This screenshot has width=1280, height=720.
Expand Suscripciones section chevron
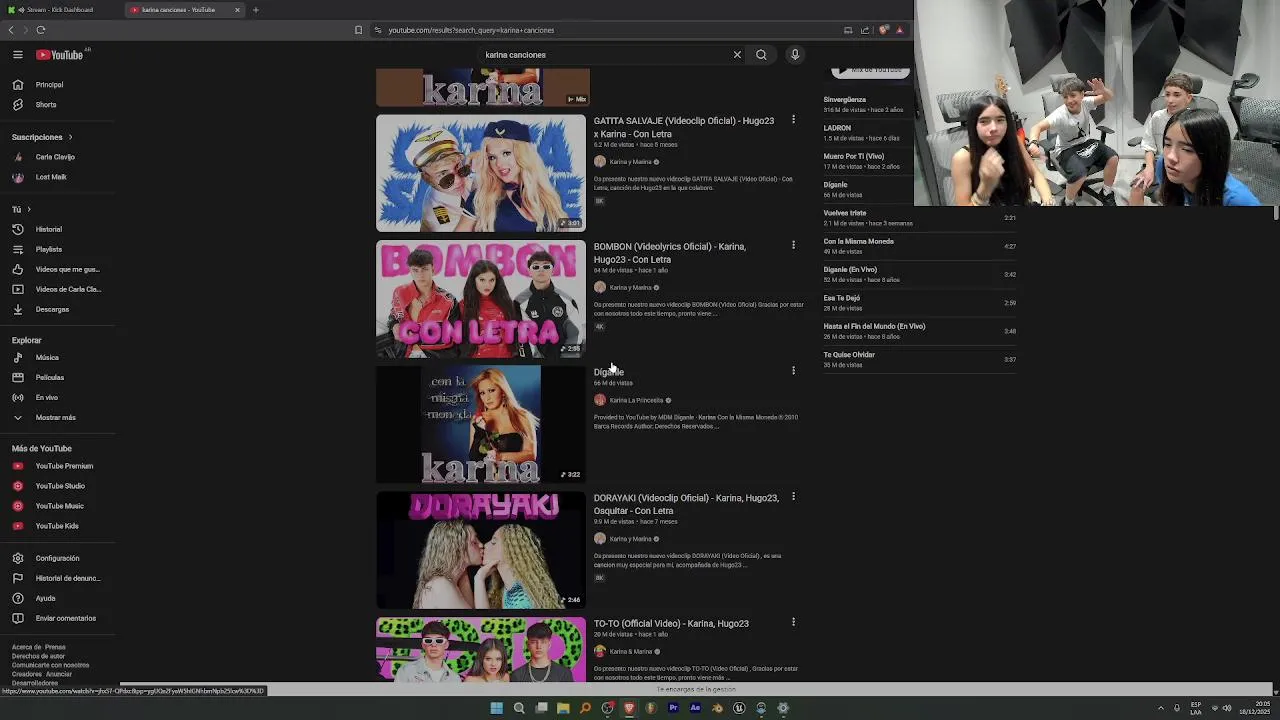70,137
